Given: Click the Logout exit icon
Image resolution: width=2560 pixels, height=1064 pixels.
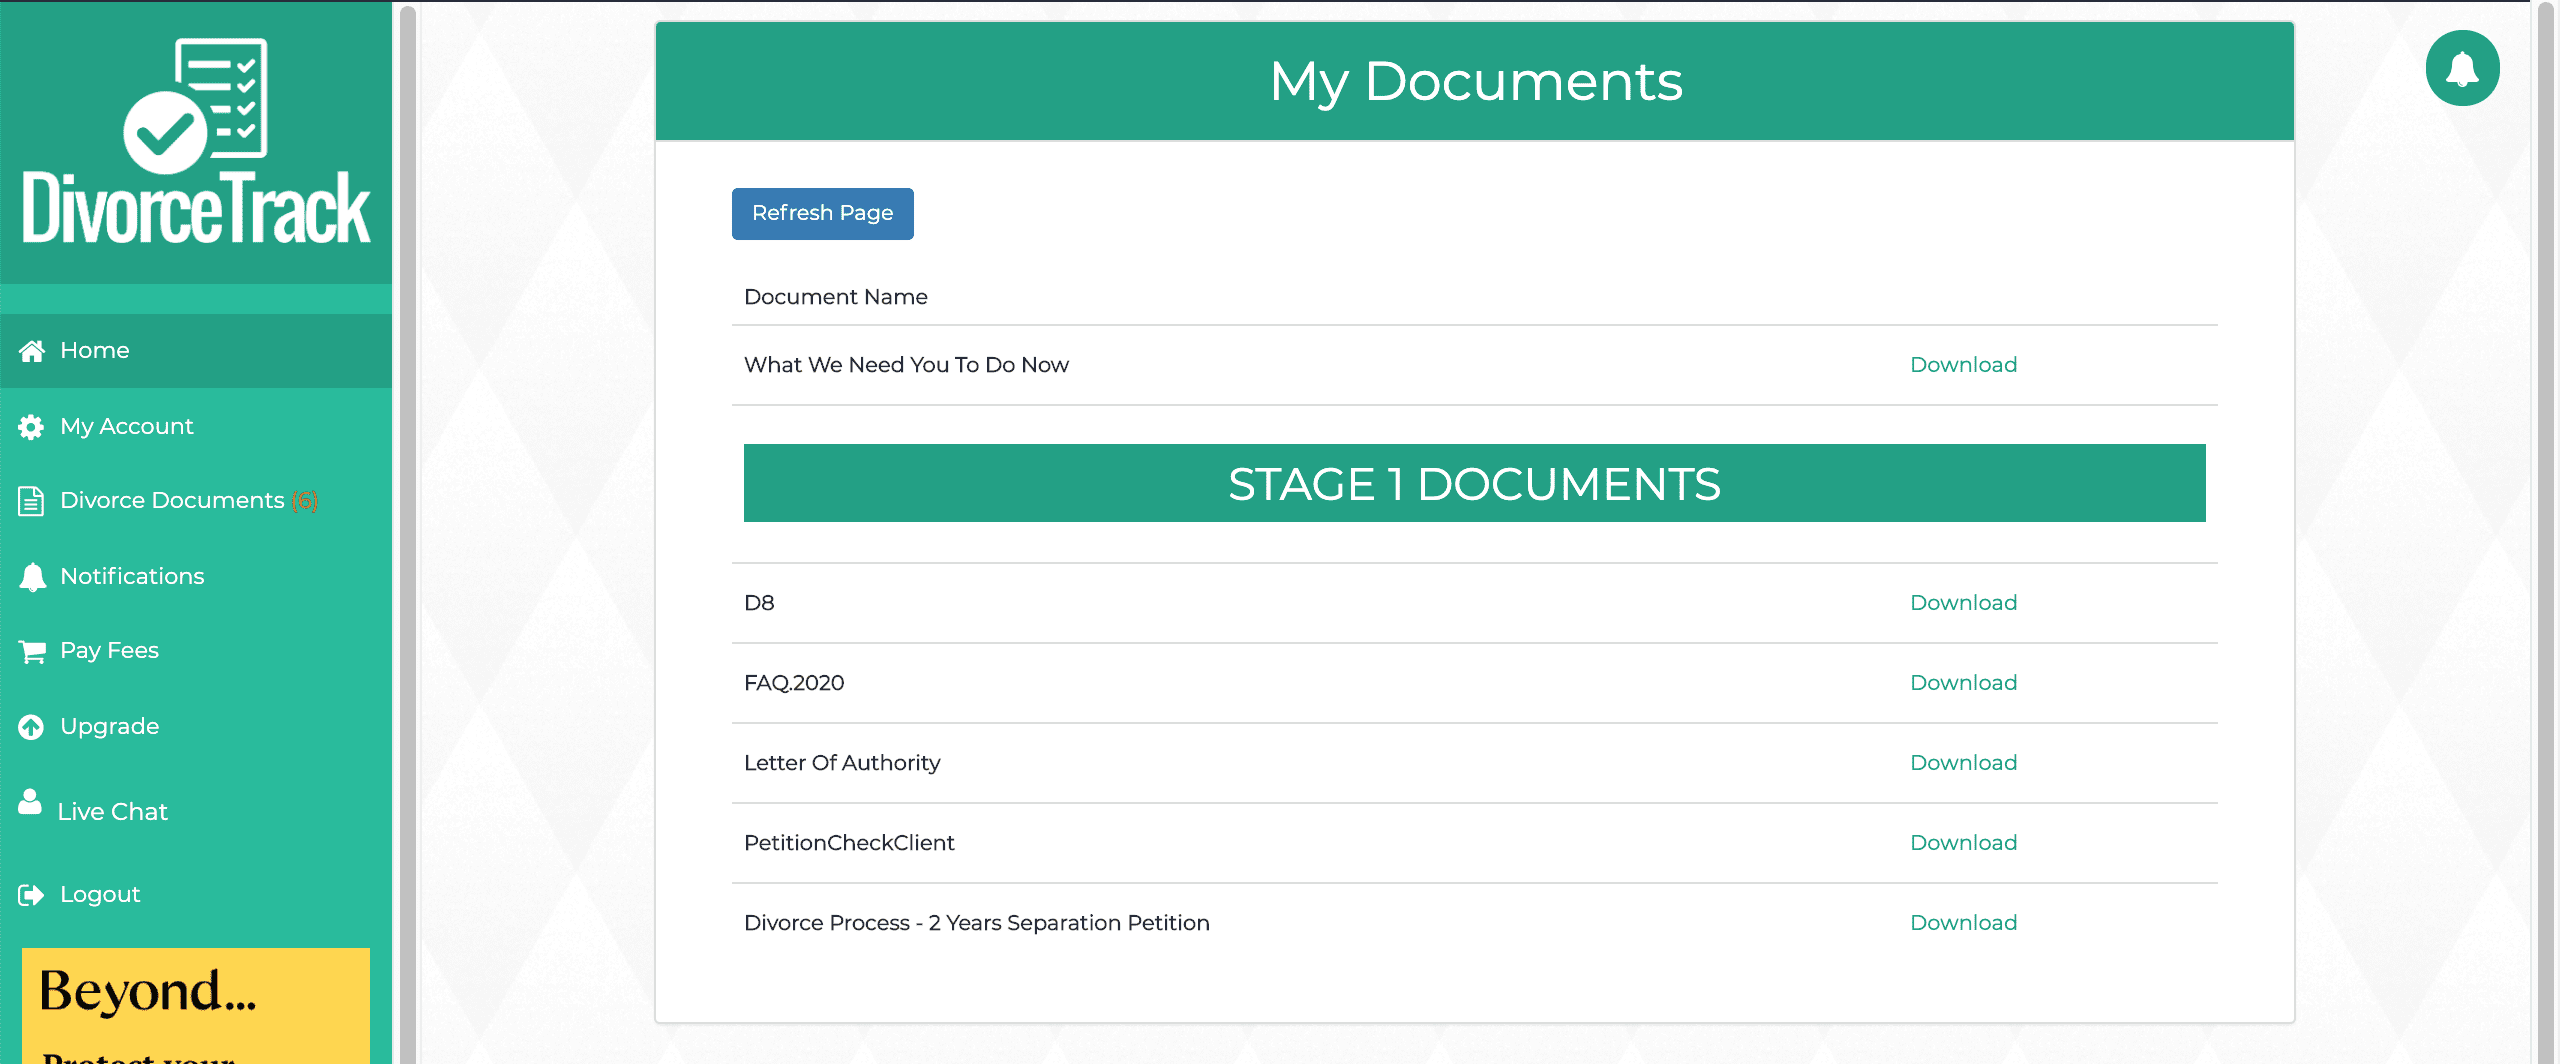Looking at the screenshot, I should tap(31, 895).
